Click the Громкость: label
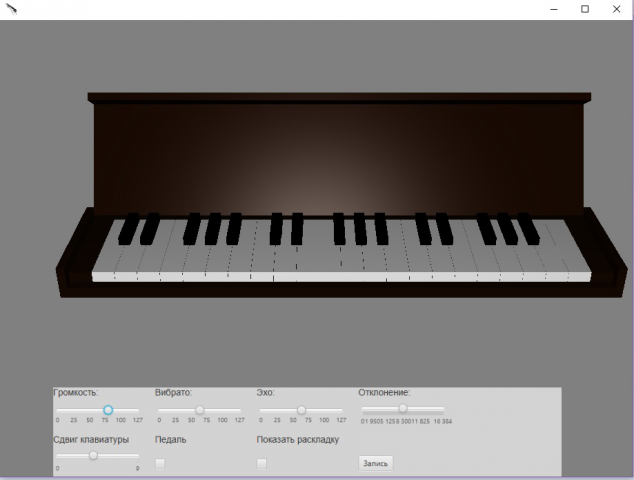The width and height of the screenshot is (634, 480). pos(76,393)
